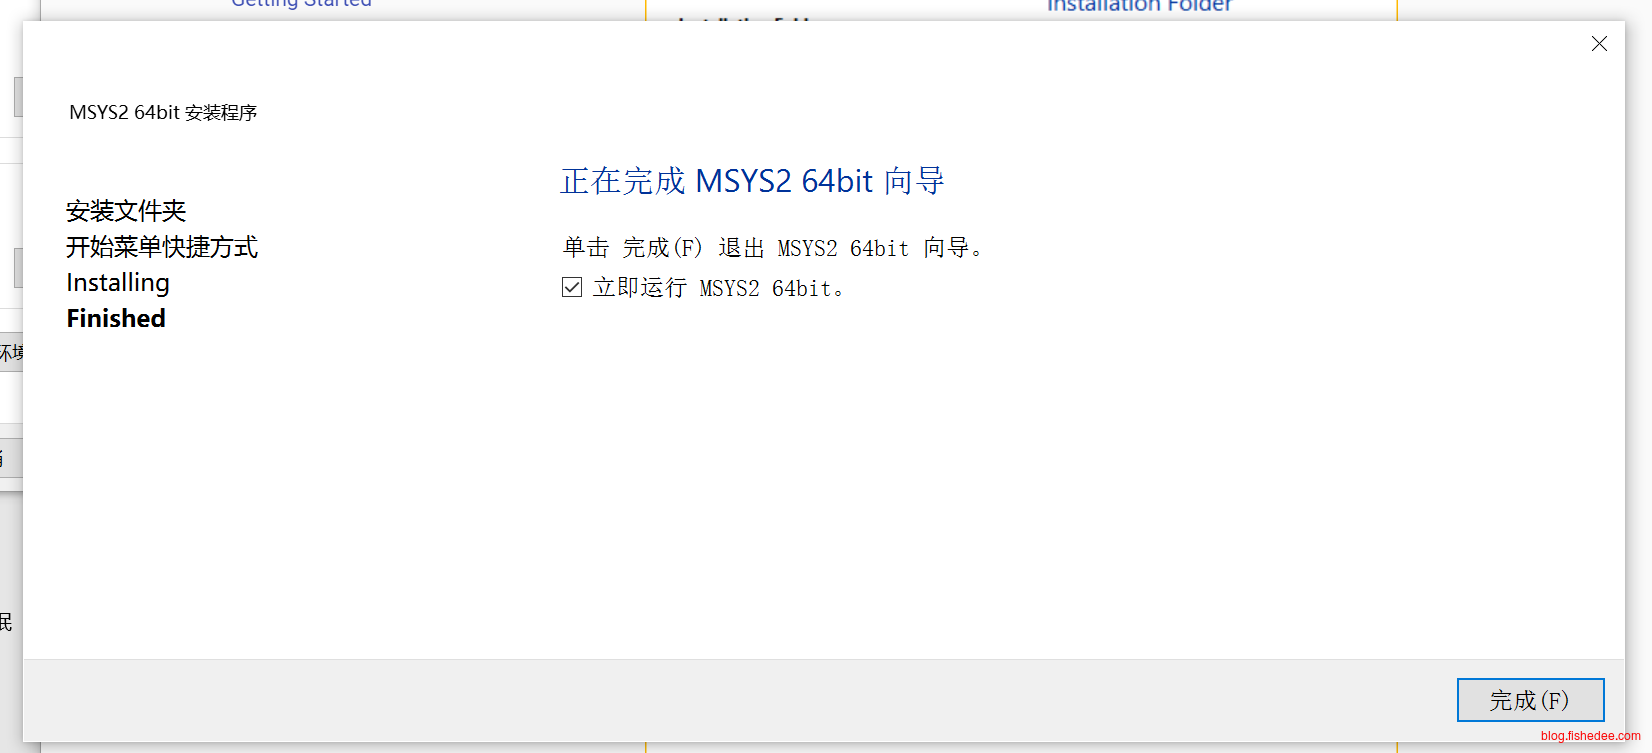Click the cut-off gray button below 环境
The height and width of the screenshot is (753, 1652).
pyautogui.click(x=10, y=458)
